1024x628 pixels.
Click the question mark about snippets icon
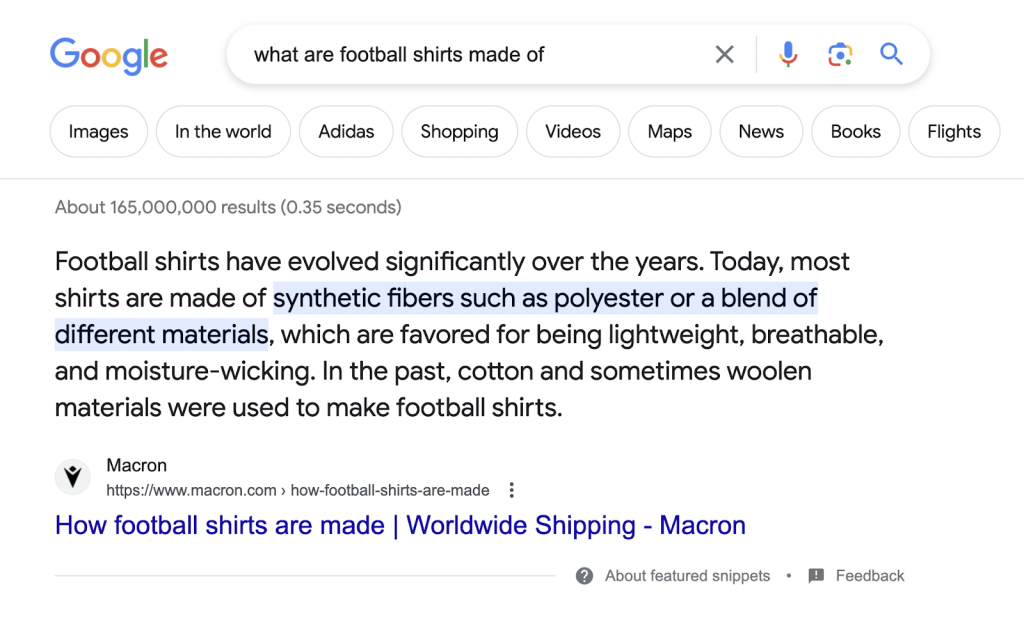click(x=584, y=576)
